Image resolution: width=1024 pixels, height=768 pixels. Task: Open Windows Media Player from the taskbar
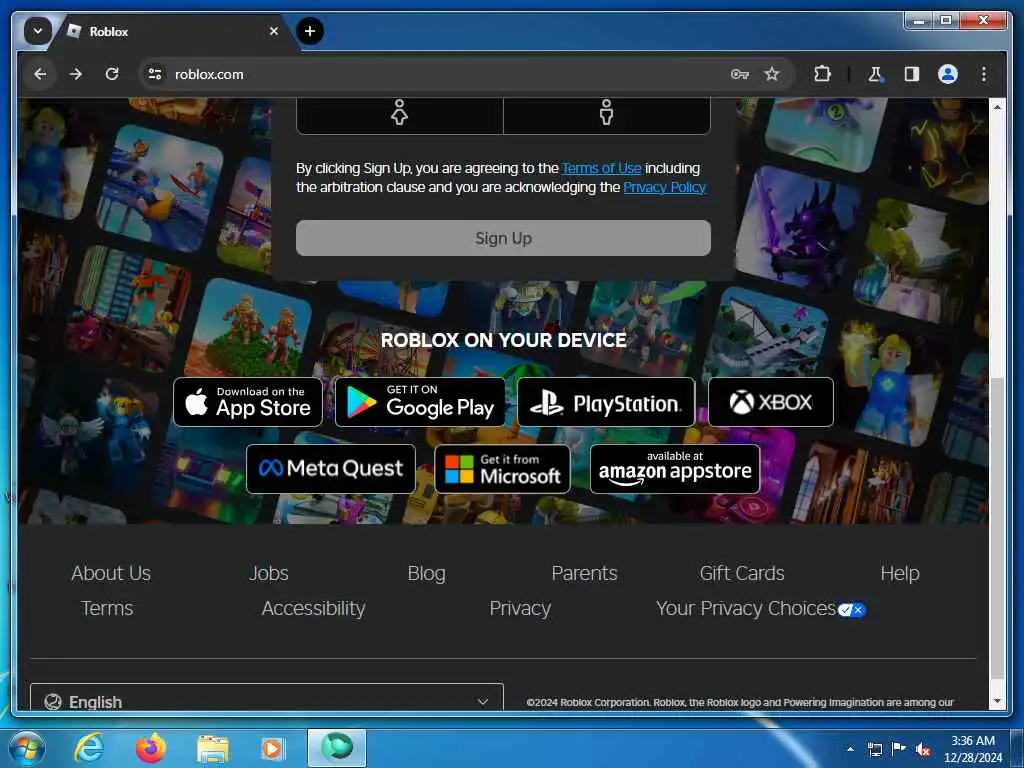pyautogui.click(x=272, y=748)
